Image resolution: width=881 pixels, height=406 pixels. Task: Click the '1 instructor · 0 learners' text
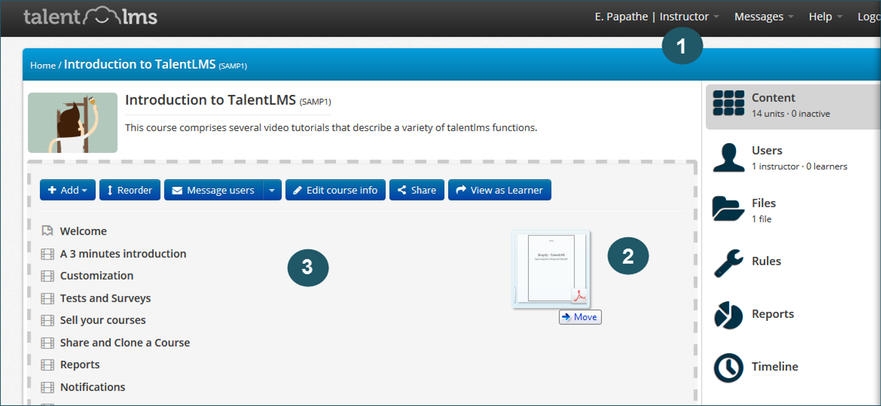tap(800, 166)
